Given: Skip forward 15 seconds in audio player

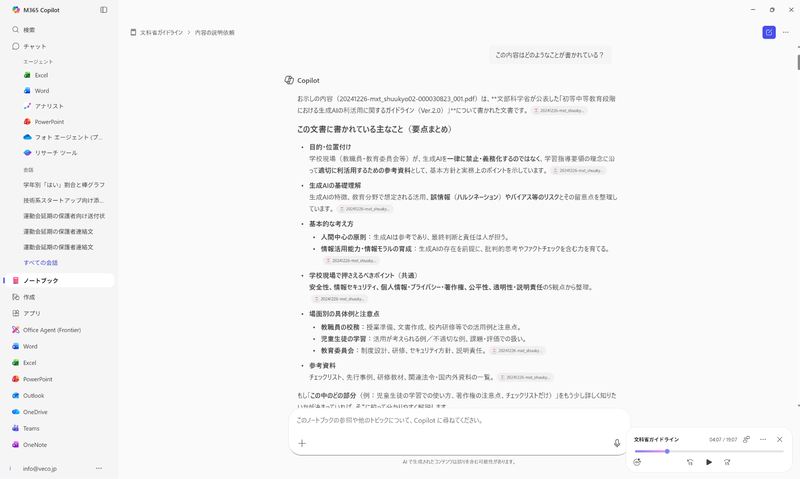Looking at the screenshot, I should click(x=727, y=462).
